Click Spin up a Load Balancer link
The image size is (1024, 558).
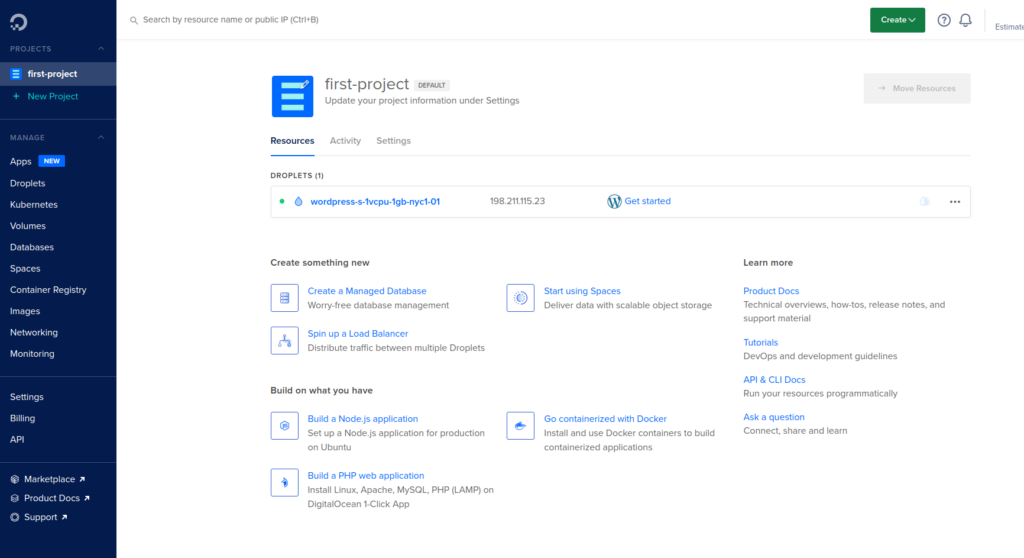point(358,334)
